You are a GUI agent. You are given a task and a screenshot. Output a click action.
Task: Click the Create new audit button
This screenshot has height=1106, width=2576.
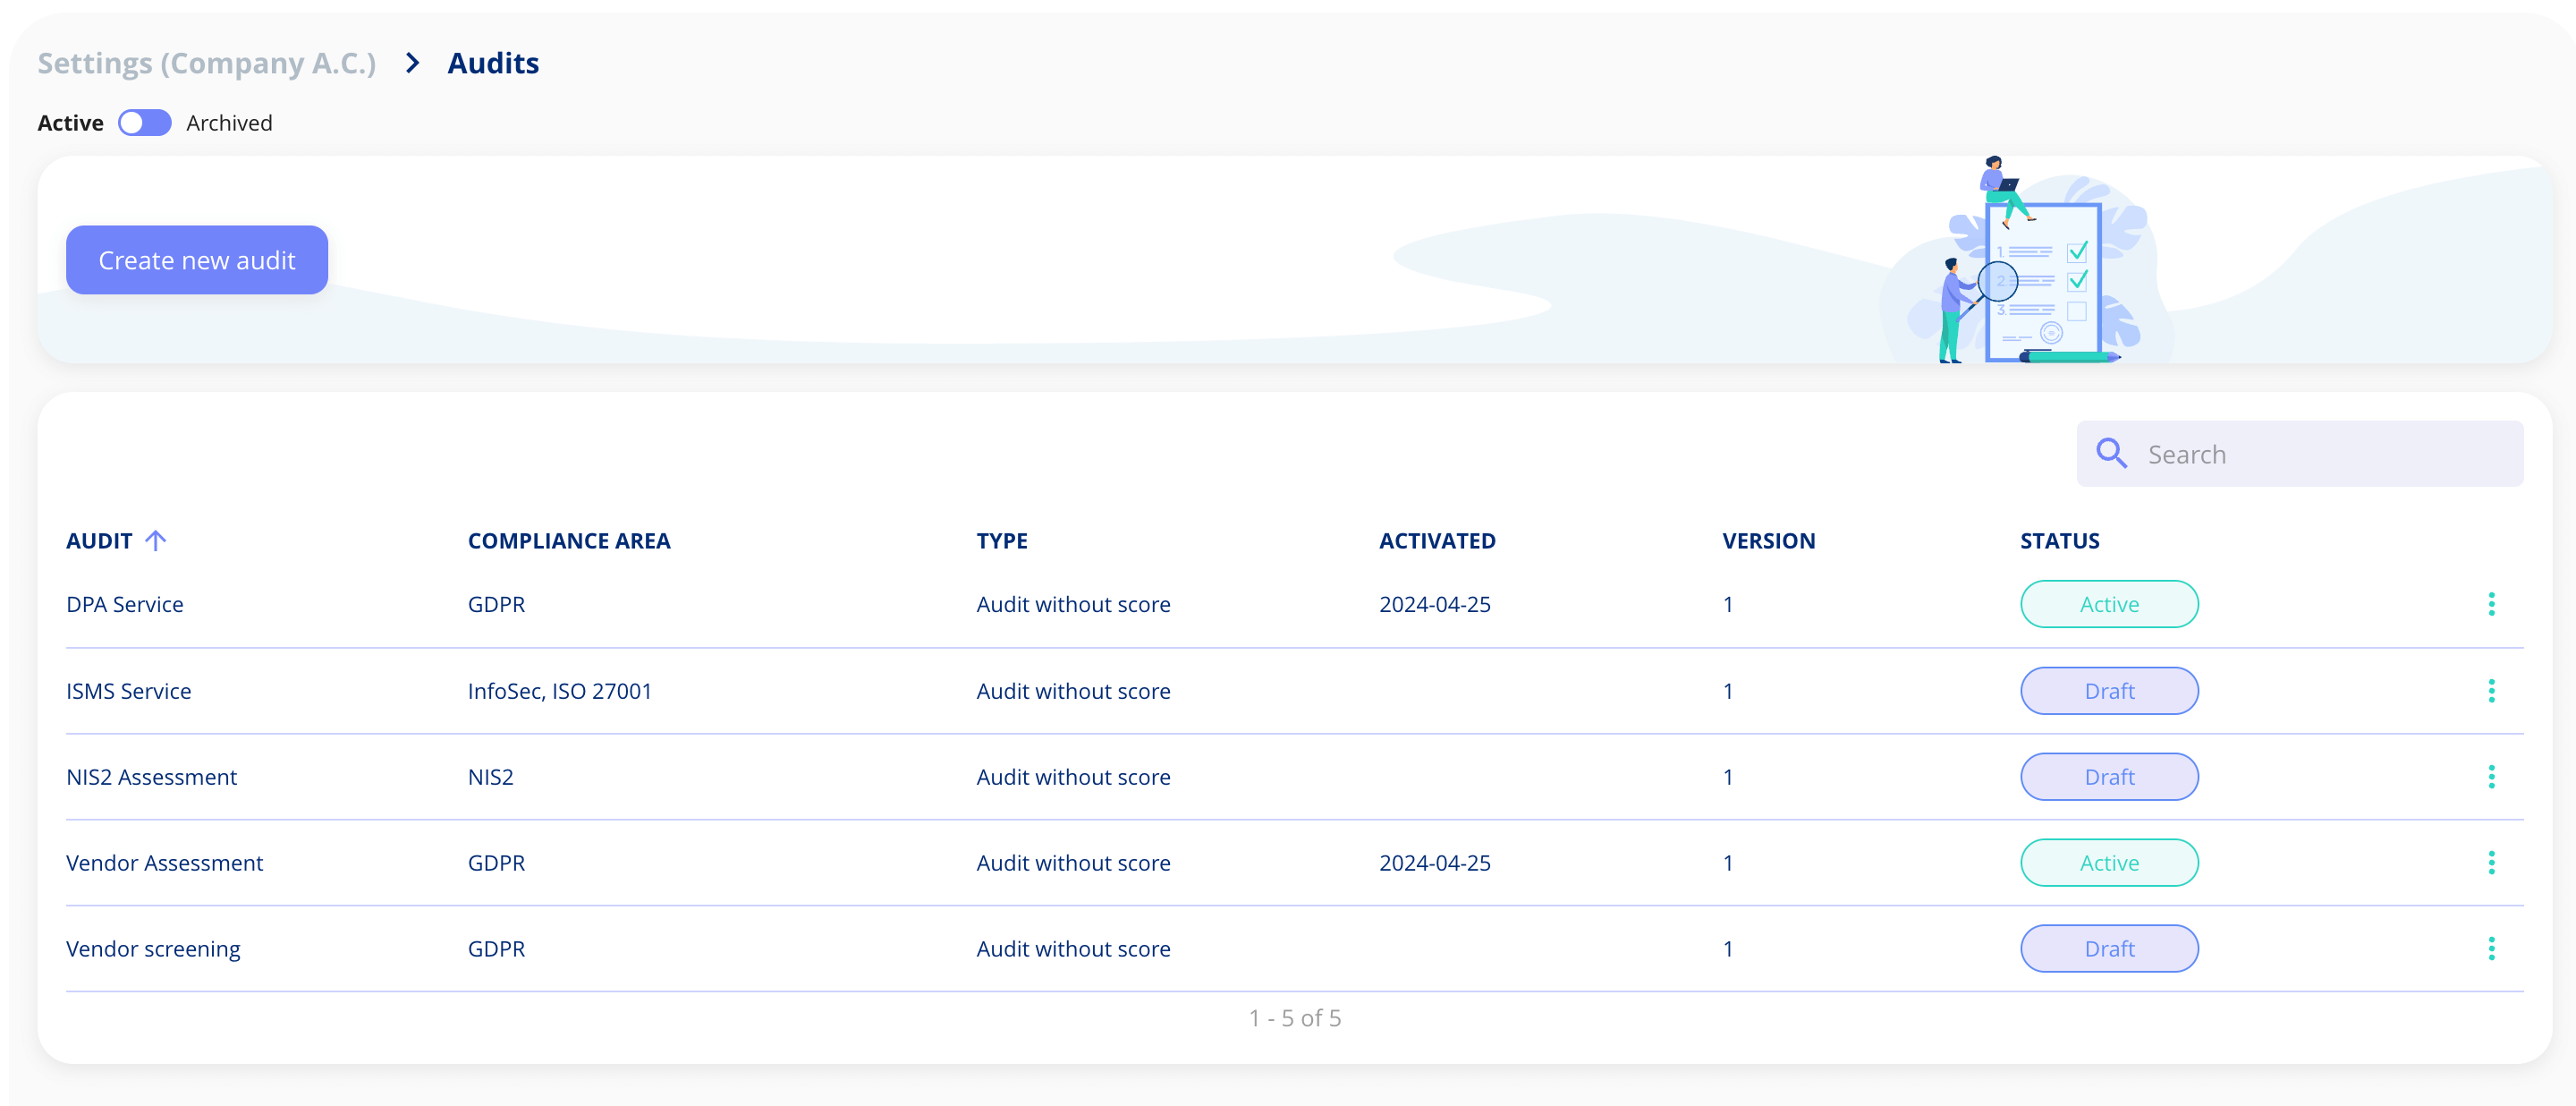197,259
